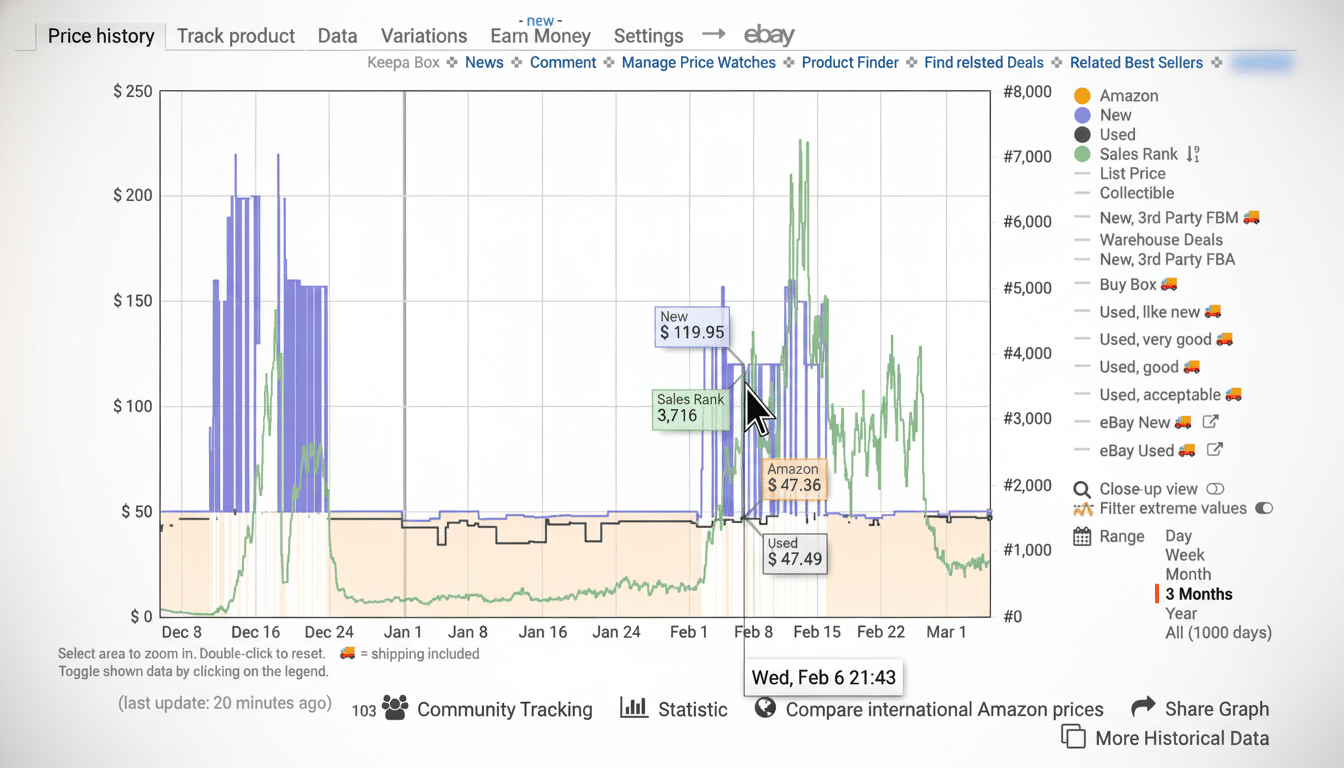
Task: Enable the Filter extreme values switch
Action: (x=1263, y=508)
